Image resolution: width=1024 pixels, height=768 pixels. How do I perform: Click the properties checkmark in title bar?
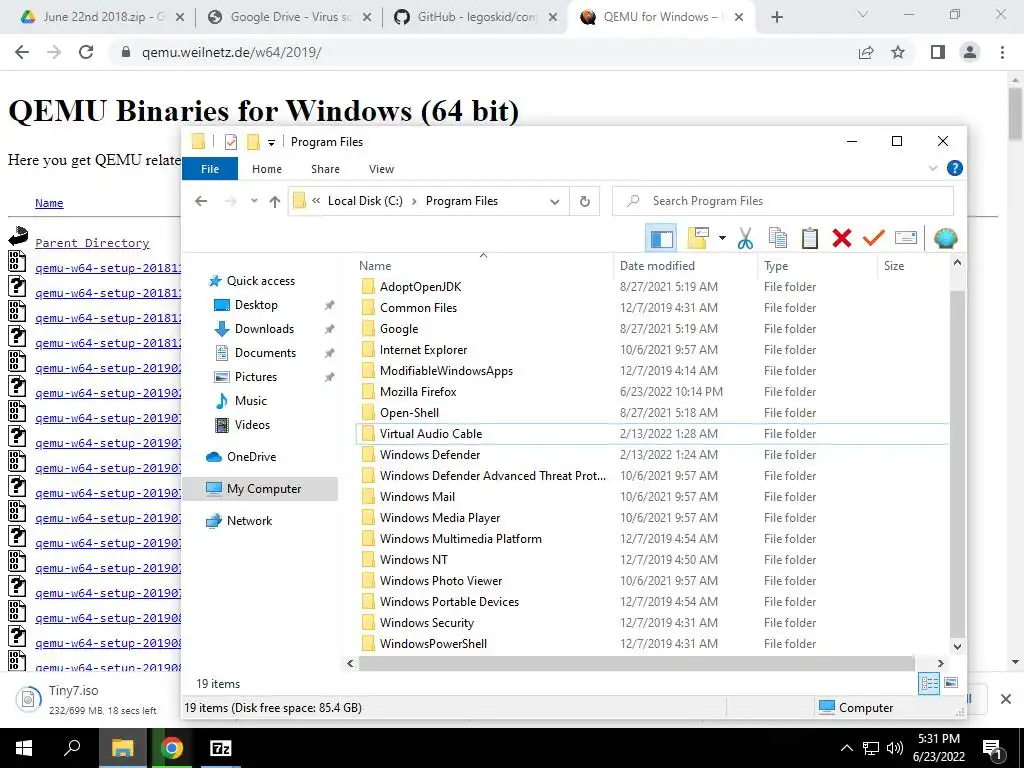click(231, 142)
